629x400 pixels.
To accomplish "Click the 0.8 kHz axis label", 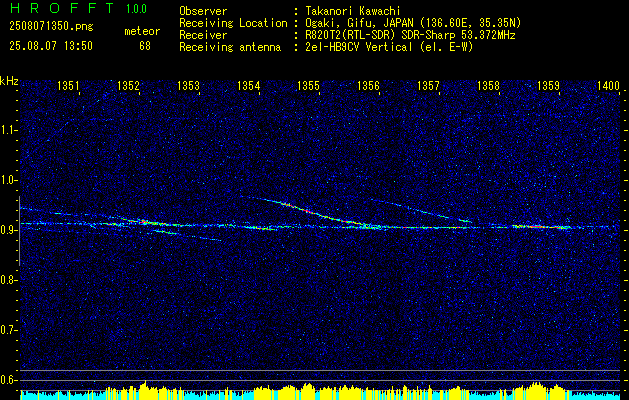I will (8, 280).
